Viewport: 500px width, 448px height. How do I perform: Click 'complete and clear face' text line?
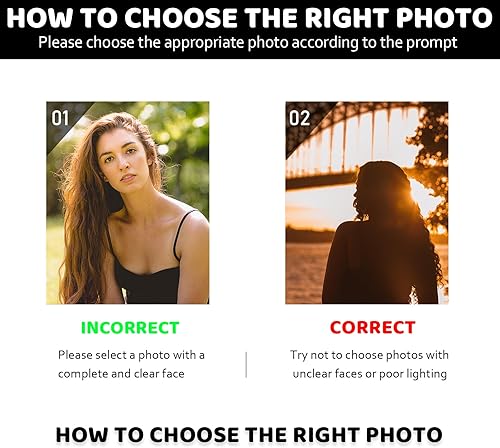(x=121, y=374)
